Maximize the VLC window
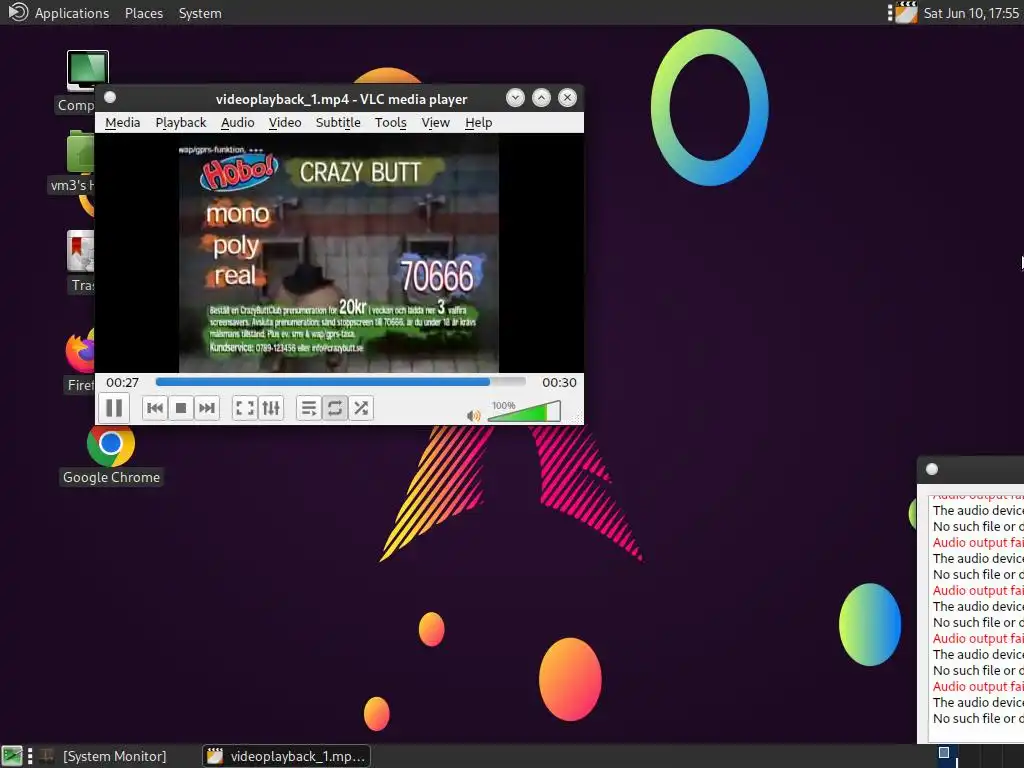 click(x=541, y=98)
